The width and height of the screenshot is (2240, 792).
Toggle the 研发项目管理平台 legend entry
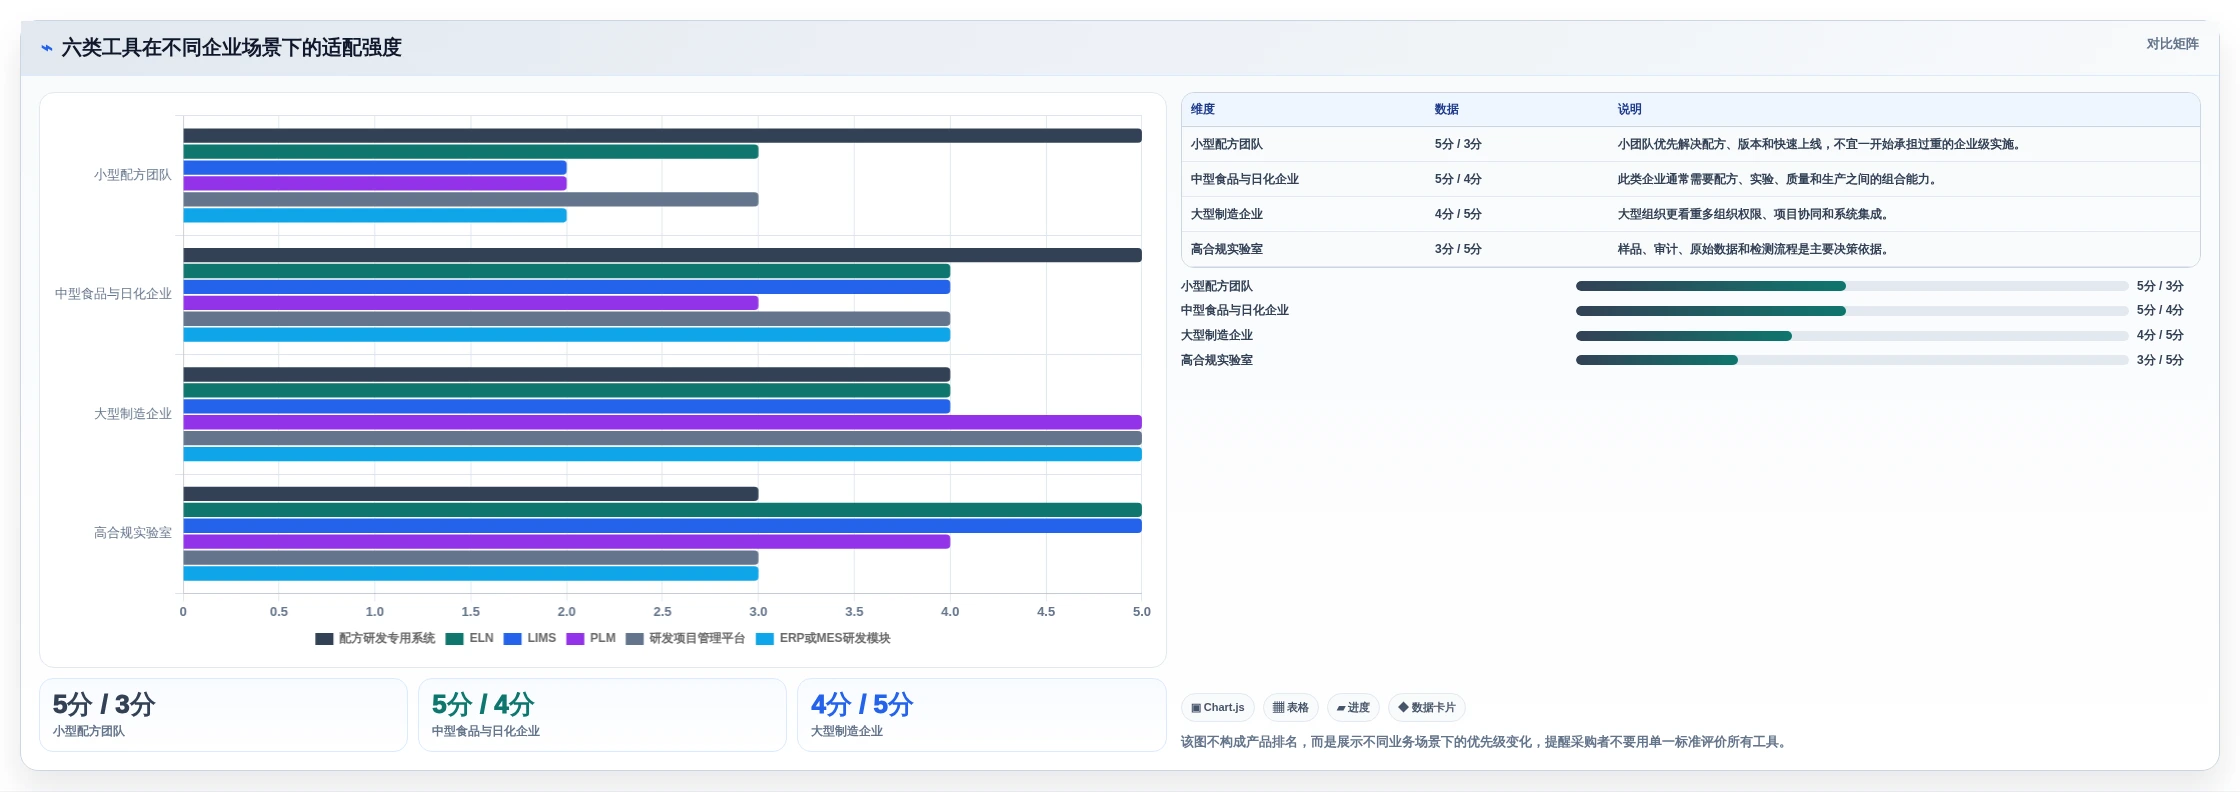686,639
